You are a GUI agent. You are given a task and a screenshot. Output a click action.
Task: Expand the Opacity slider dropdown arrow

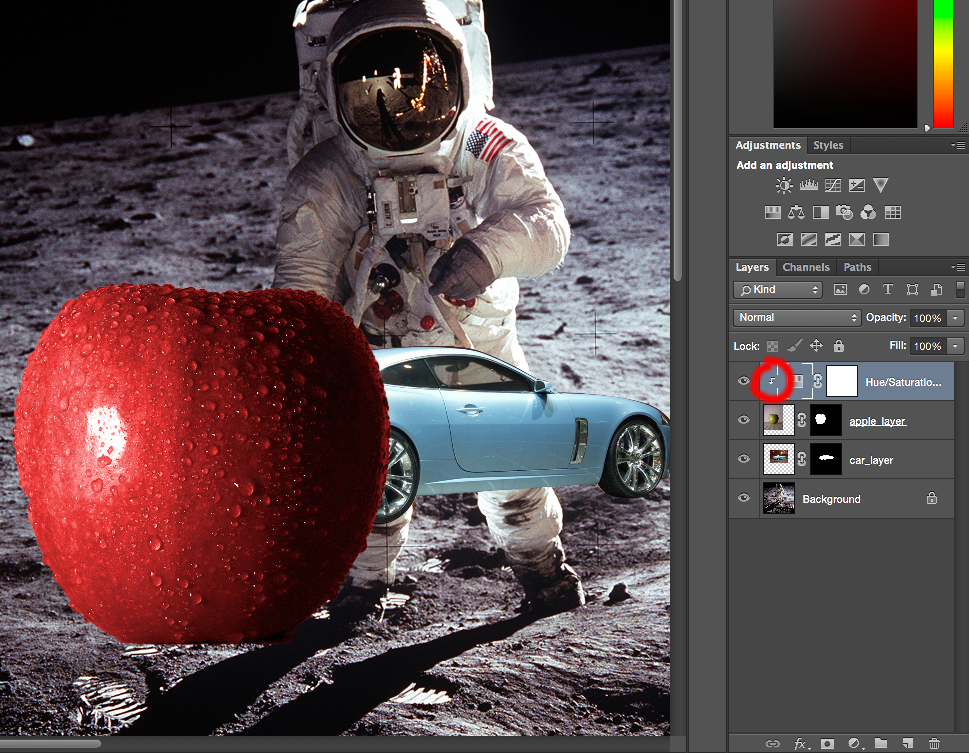coord(956,318)
